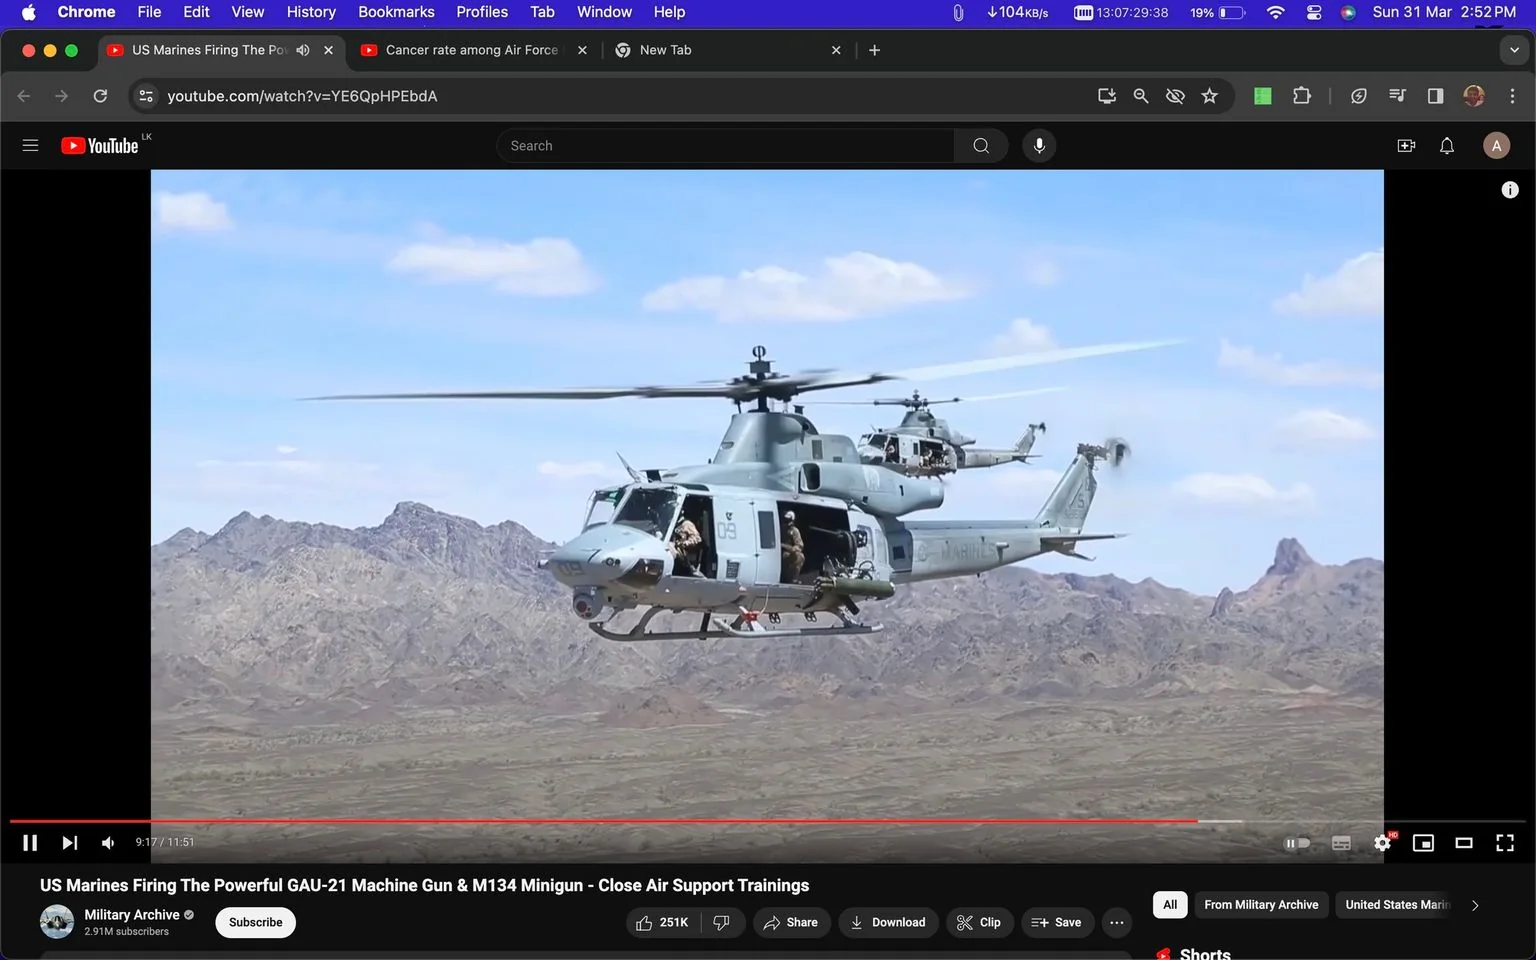Like the video with 251K likes
The height and width of the screenshot is (960, 1536).
[663, 922]
